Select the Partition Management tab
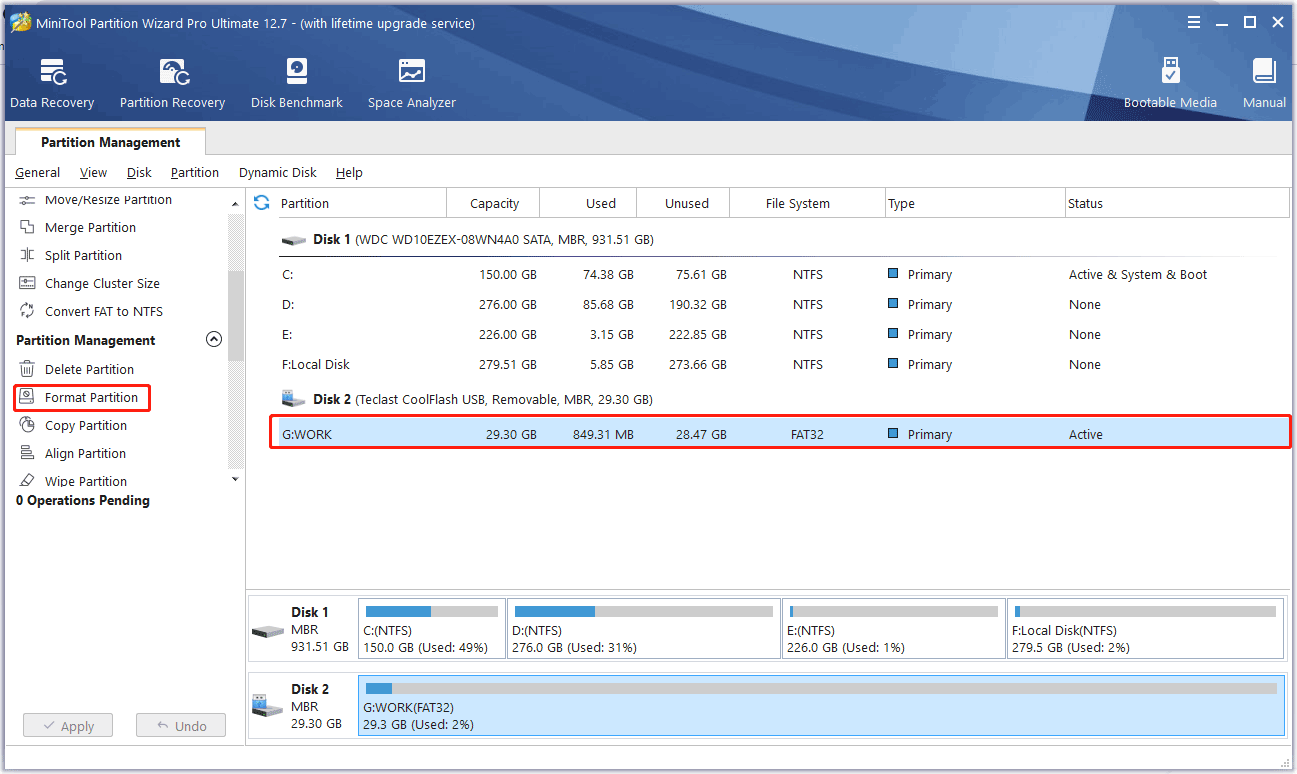This screenshot has height=774, width=1297. click(110, 142)
